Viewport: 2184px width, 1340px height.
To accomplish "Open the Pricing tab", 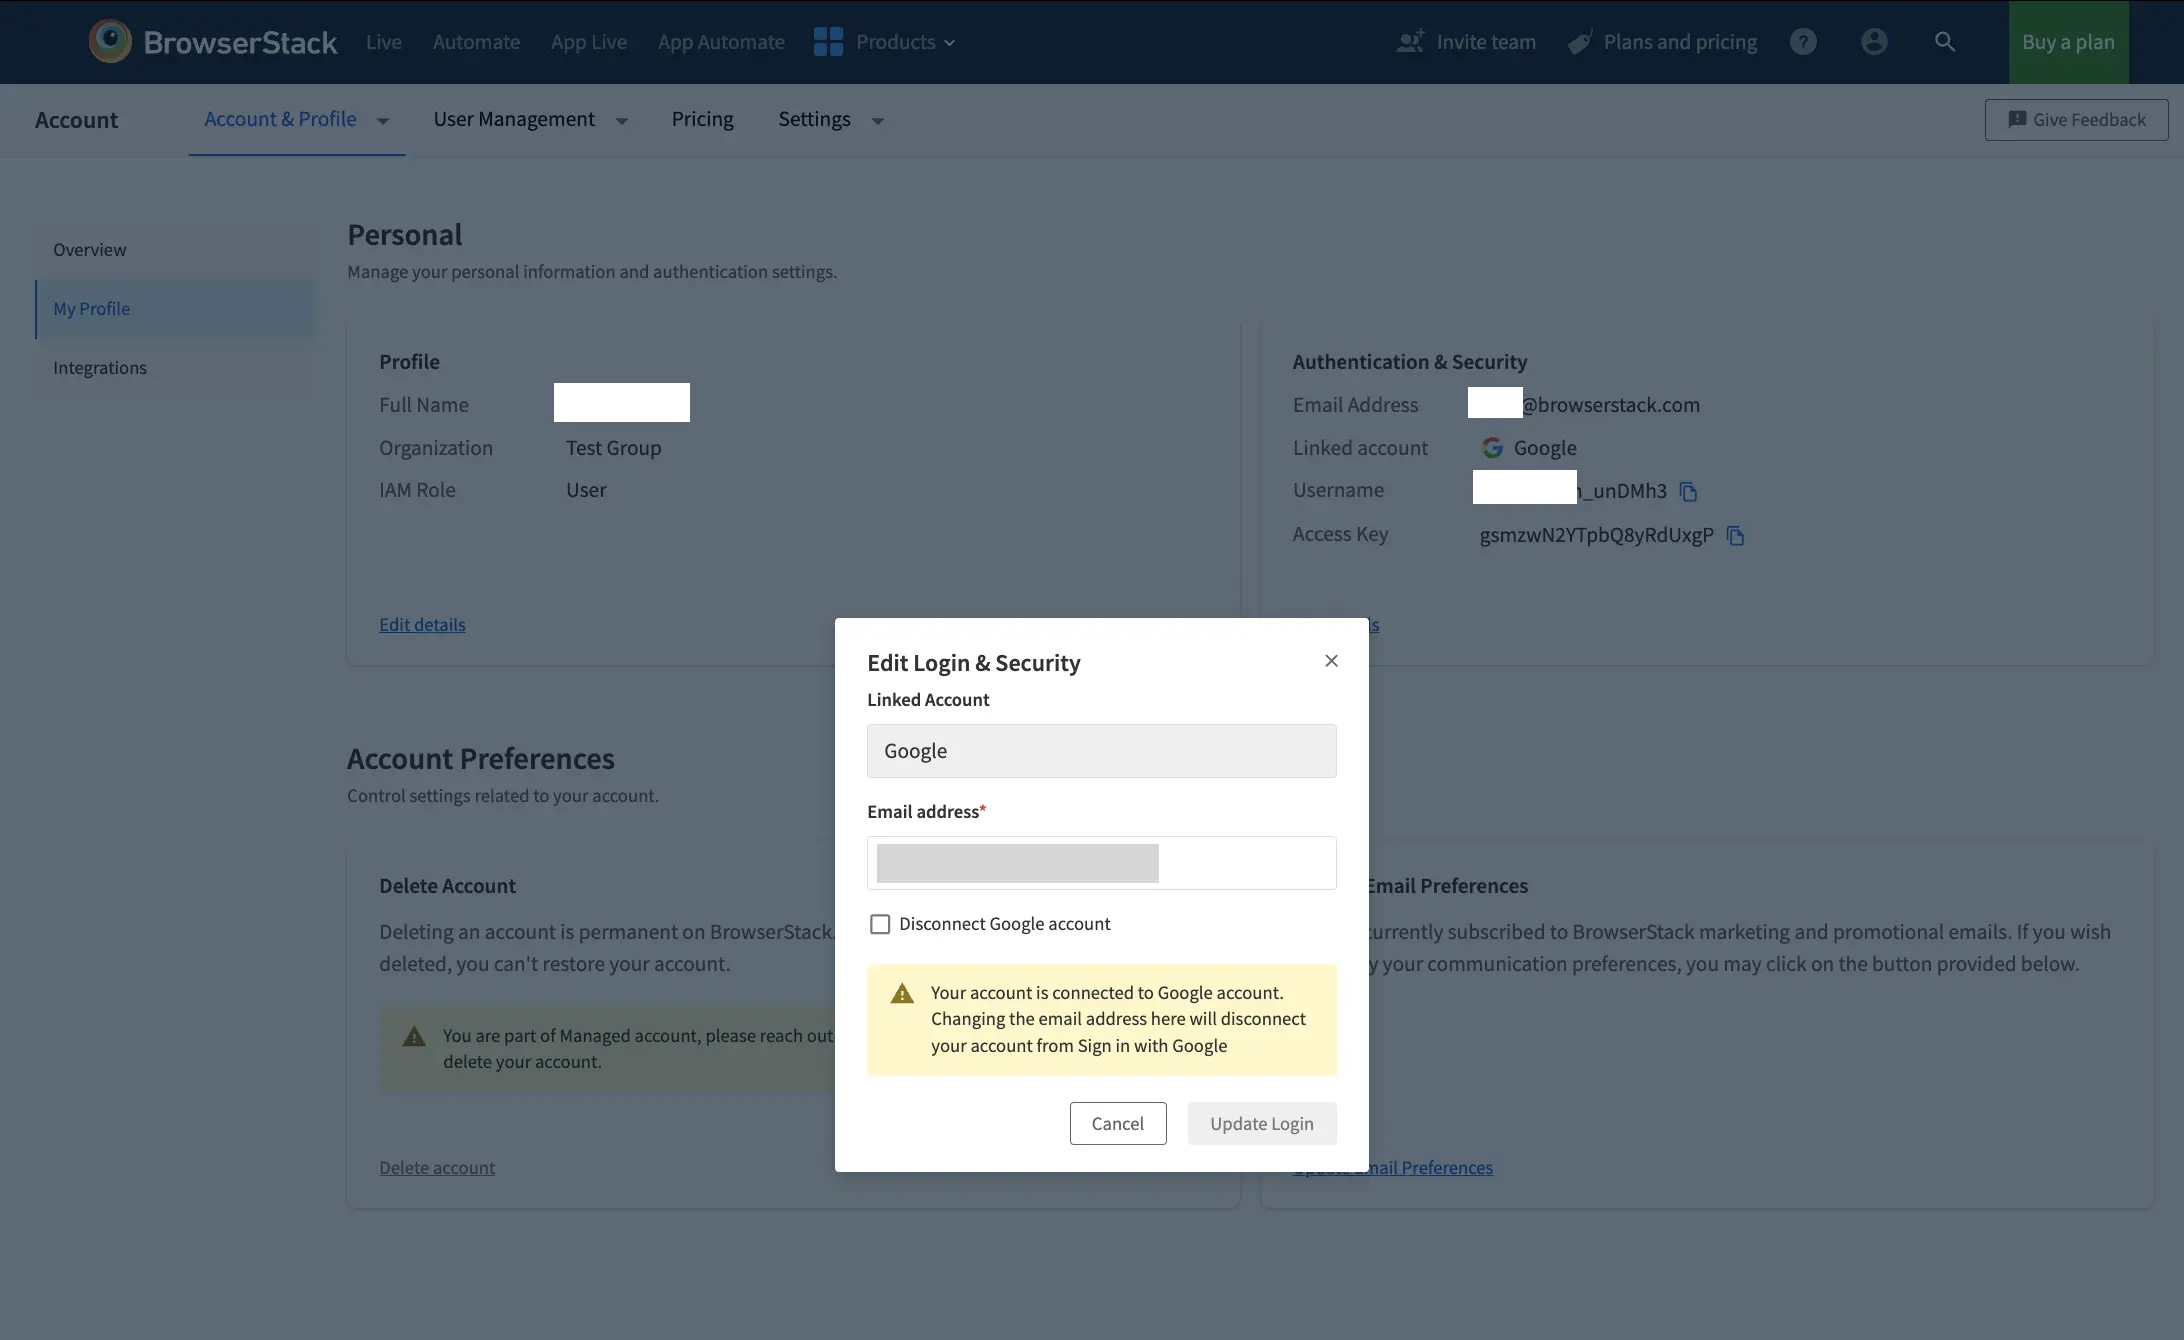I will [x=702, y=119].
